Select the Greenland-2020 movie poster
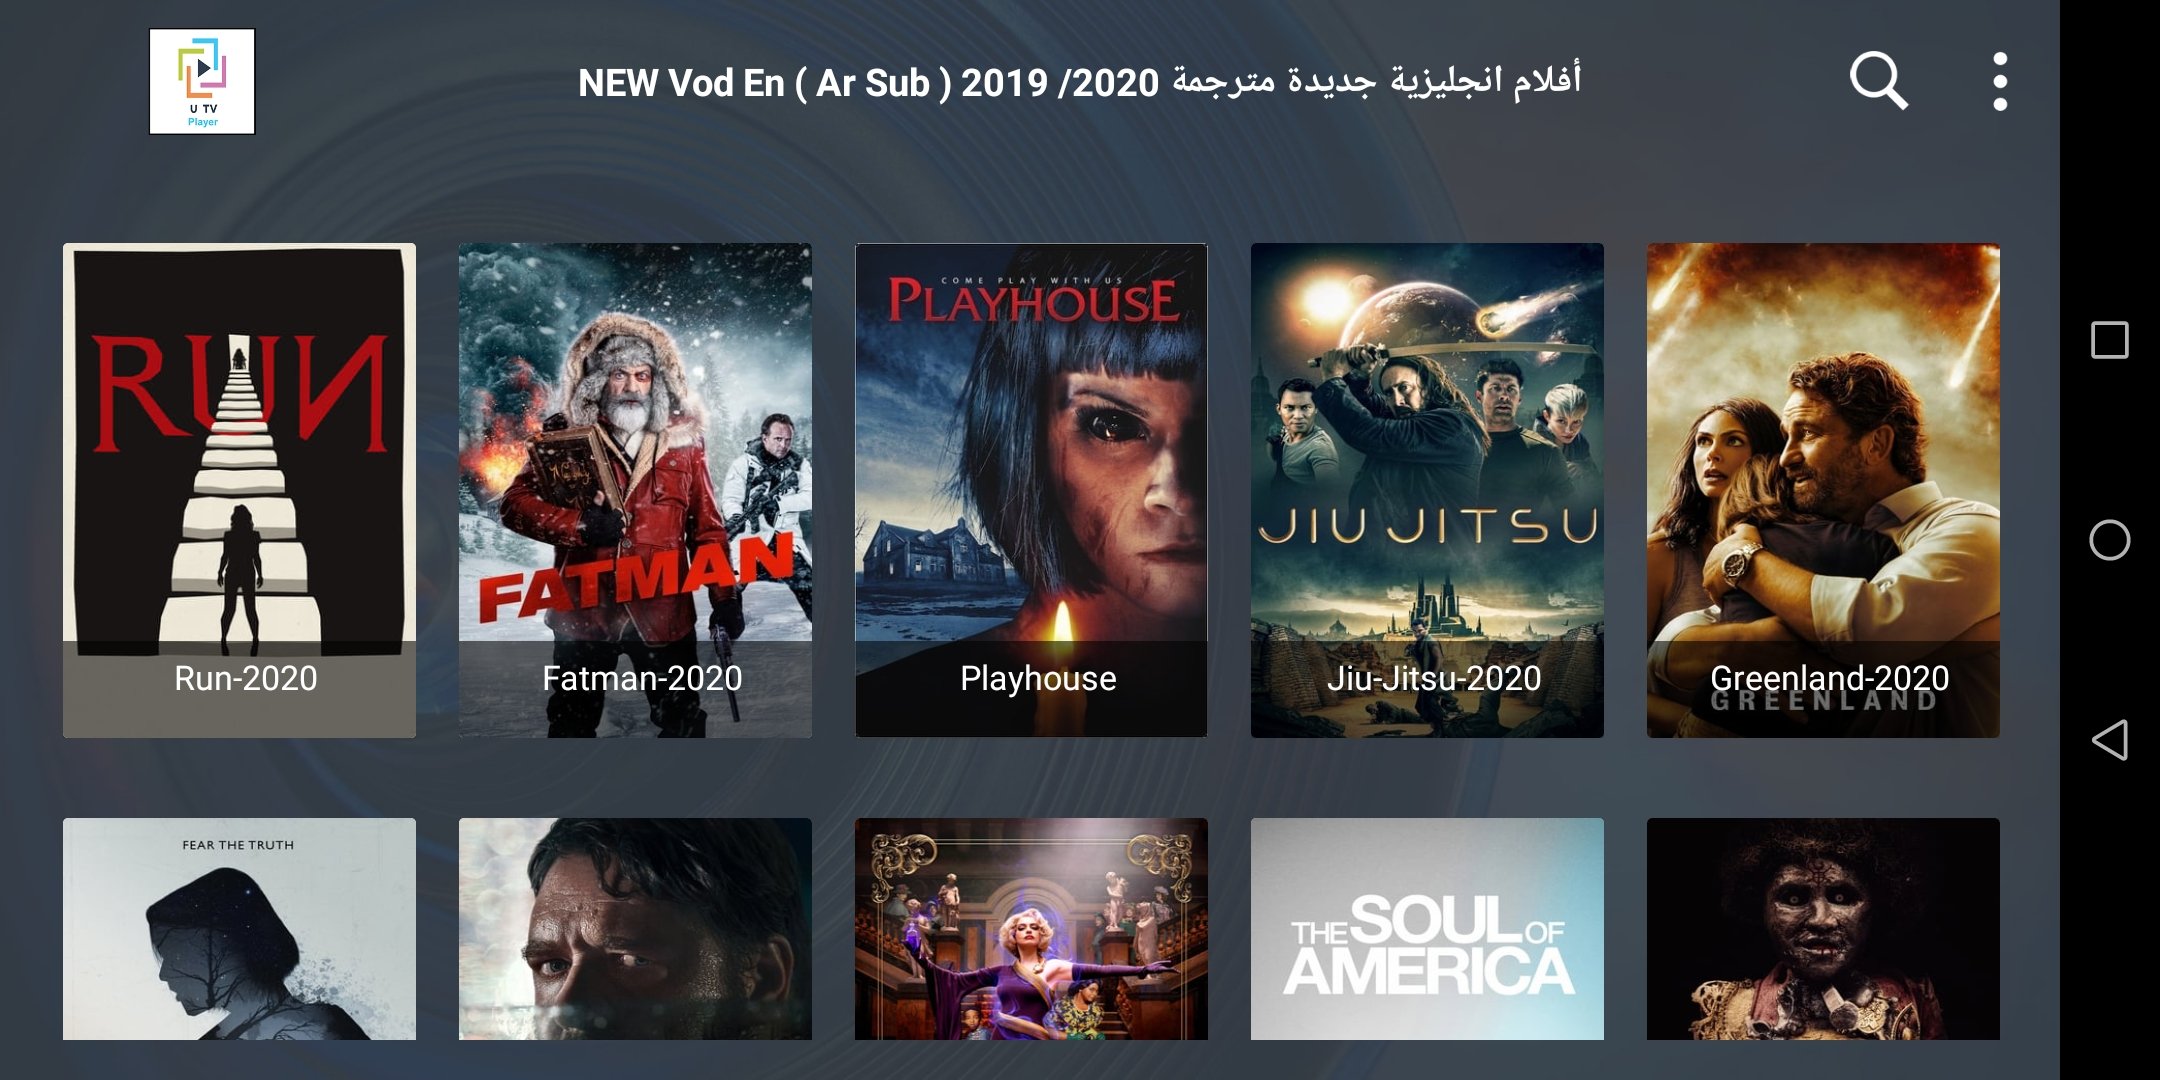Screen dimensions: 2160x1080 point(1823,490)
